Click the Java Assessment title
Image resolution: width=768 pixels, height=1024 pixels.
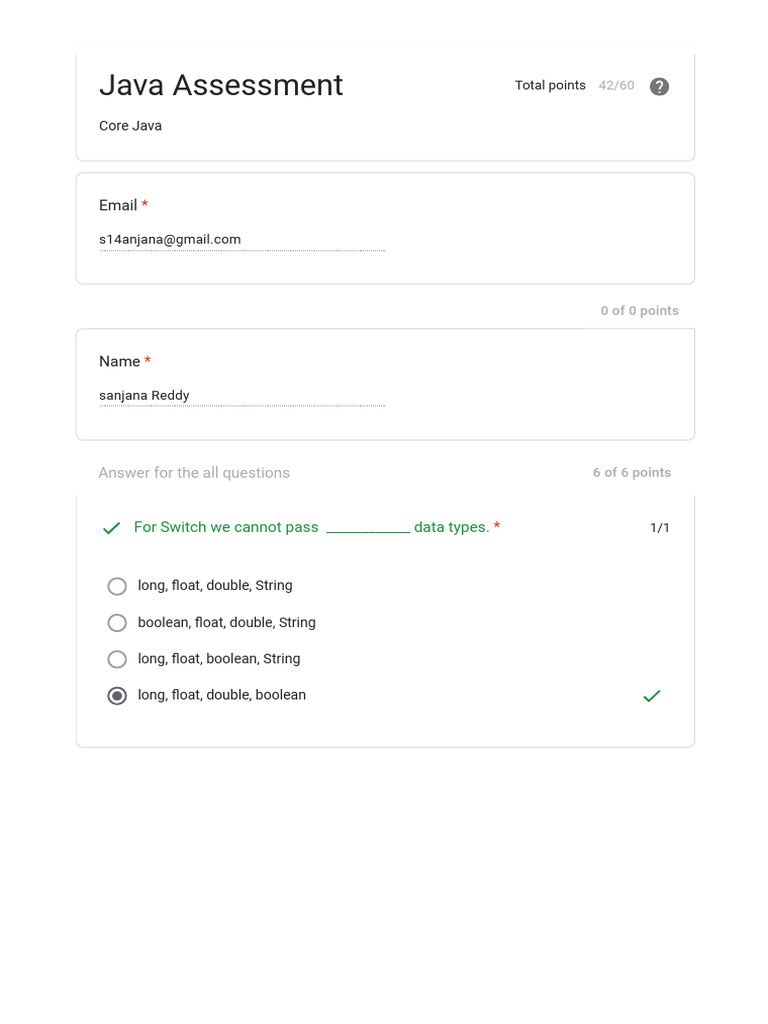[x=221, y=86]
